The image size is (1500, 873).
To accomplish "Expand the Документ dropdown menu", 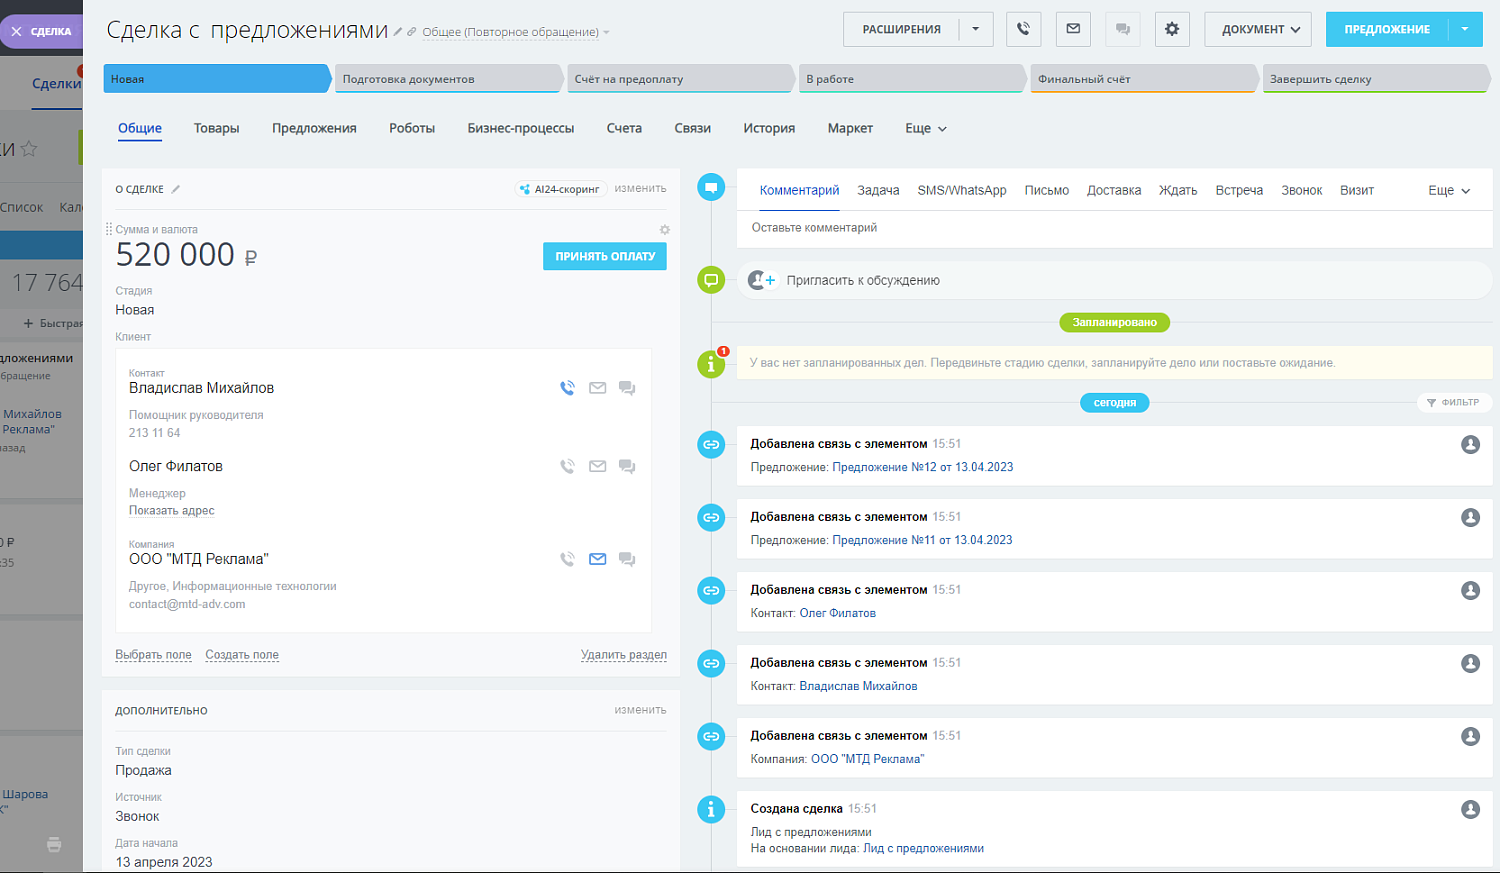I will [1257, 28].
